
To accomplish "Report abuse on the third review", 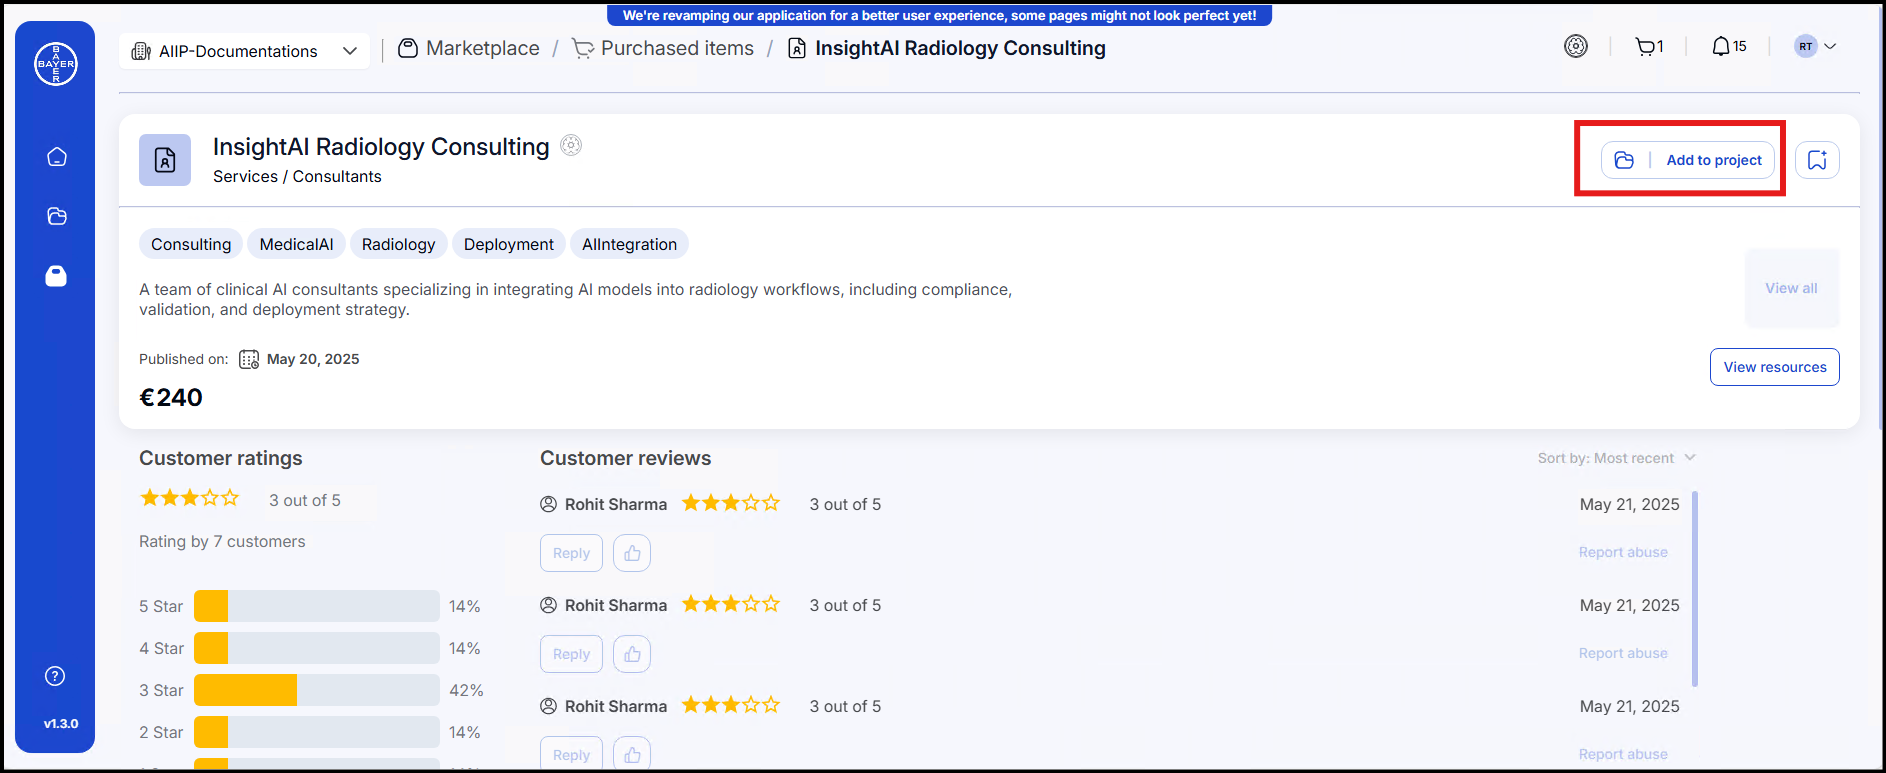I will (1623, 754).
